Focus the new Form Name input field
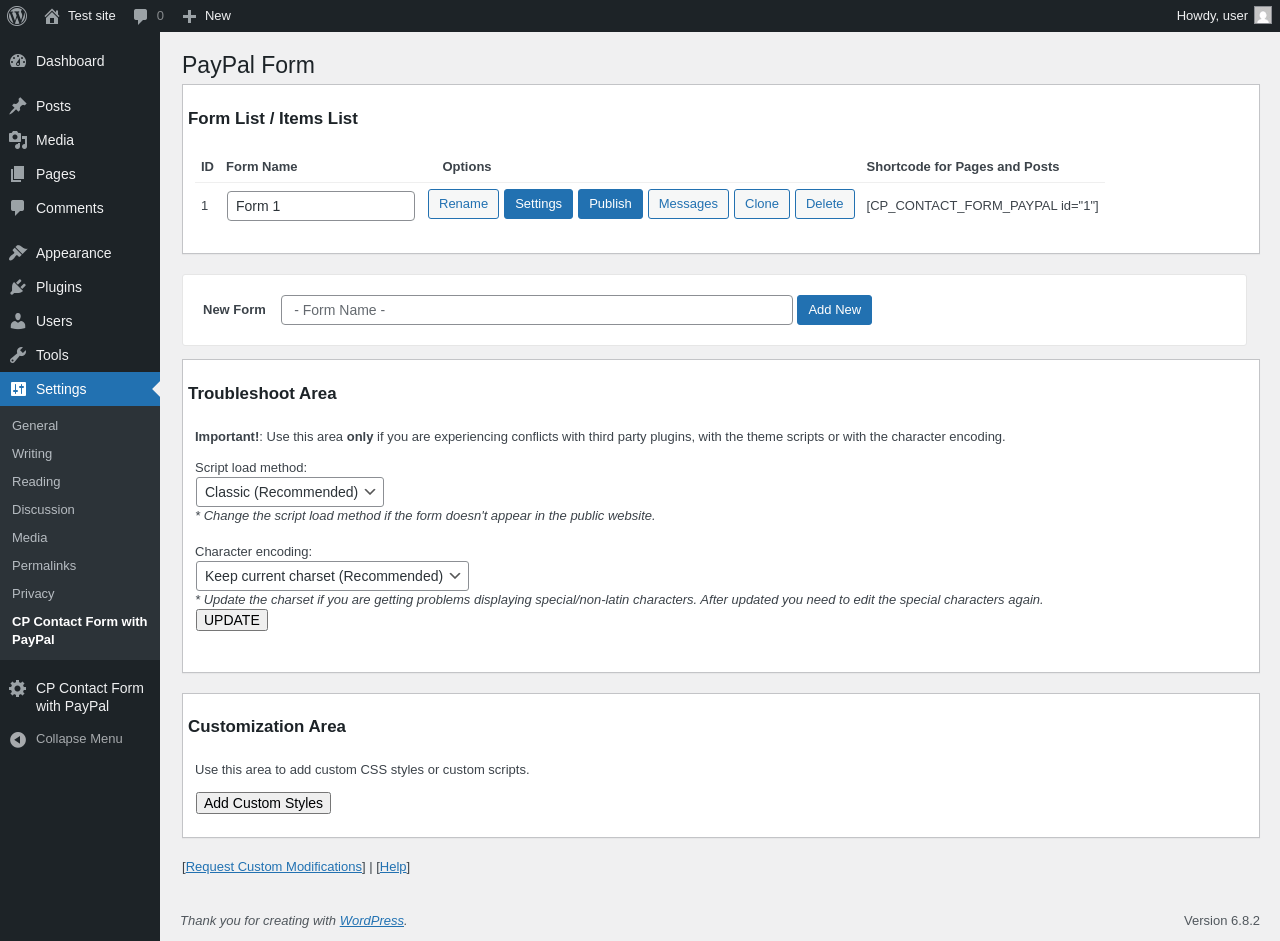The width and height of the screenshot is (1280, 941). point(537,310)
